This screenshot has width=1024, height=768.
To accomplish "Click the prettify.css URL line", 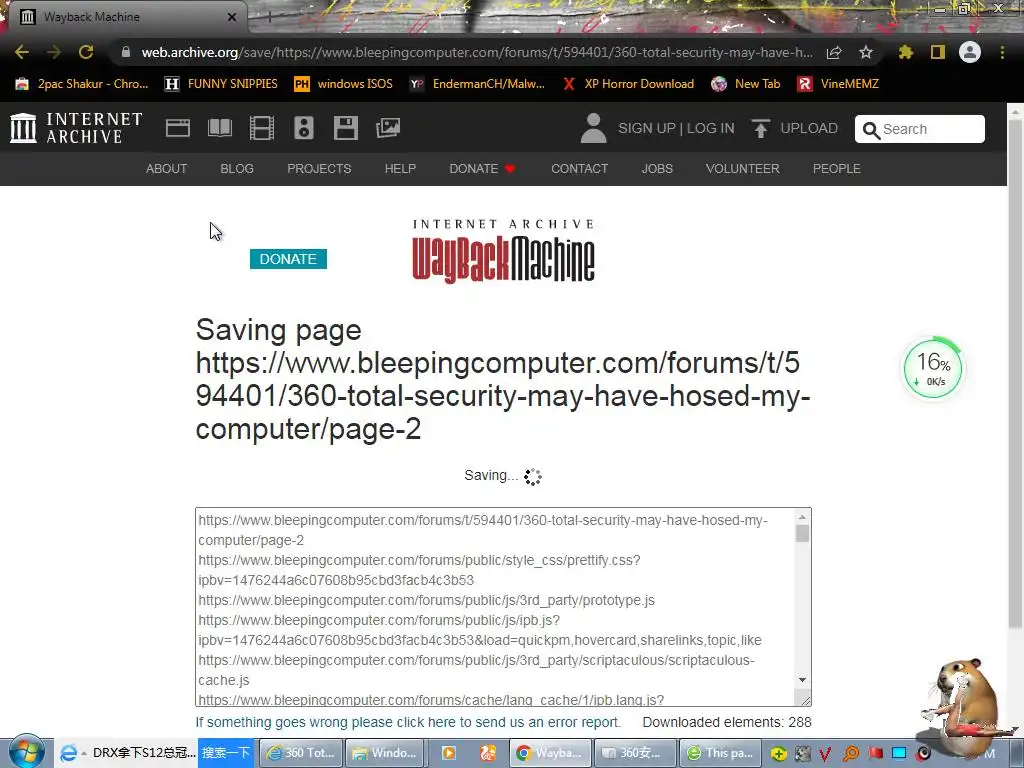I will point(419,570).
